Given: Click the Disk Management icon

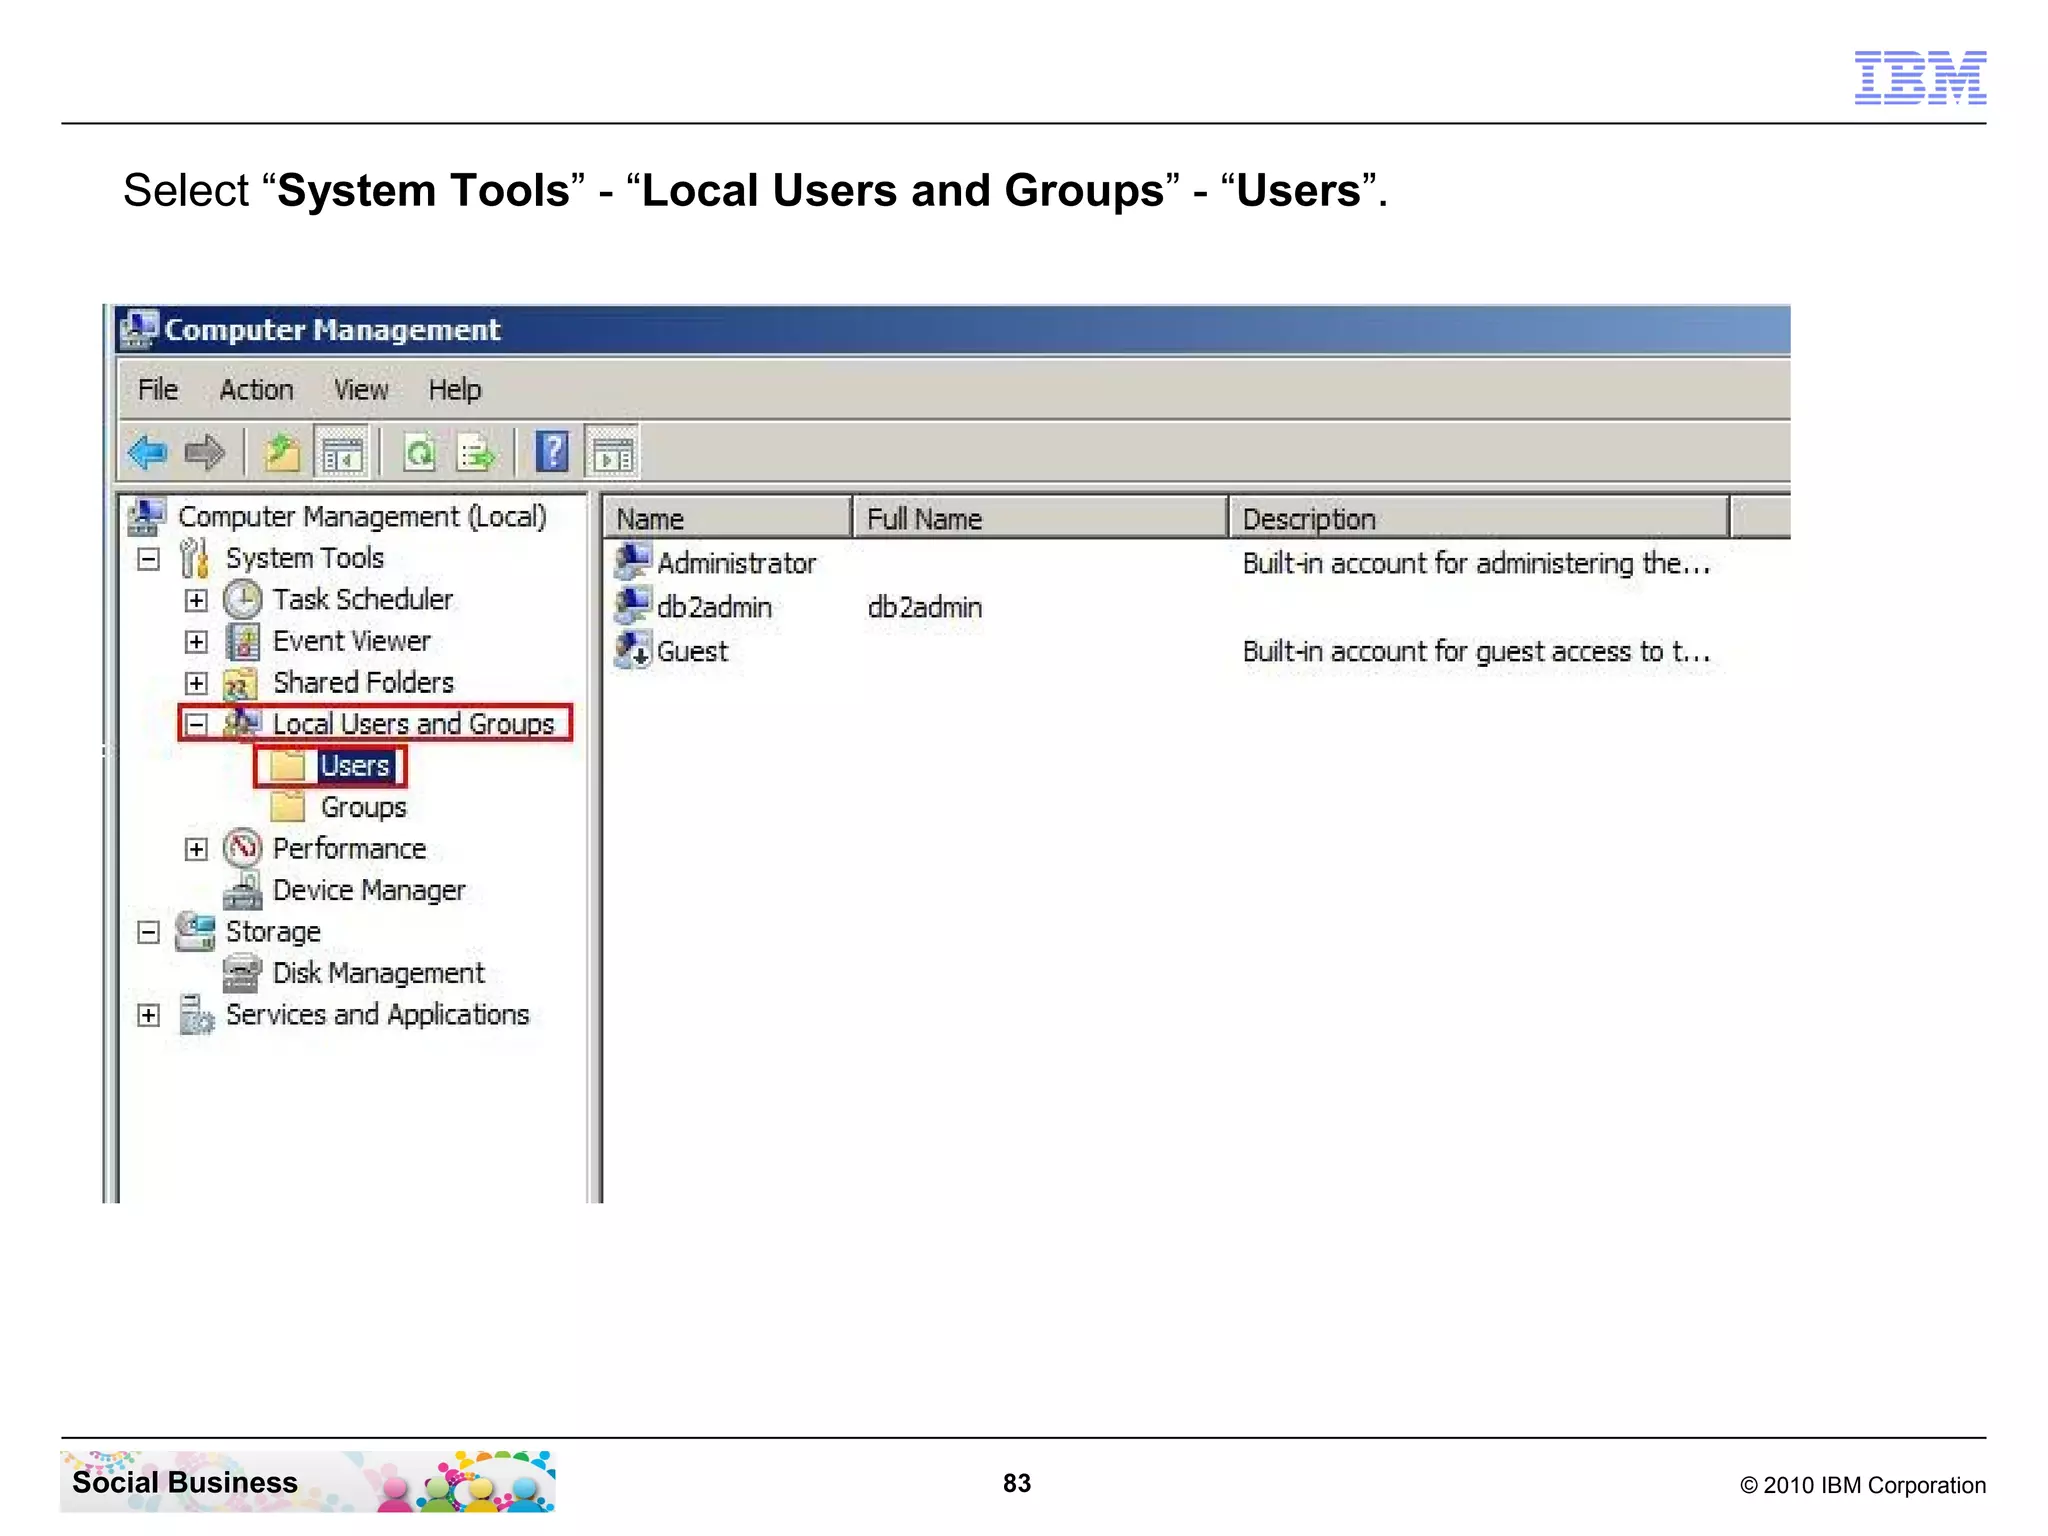Looking at the screenshot, I should point(242,973).
